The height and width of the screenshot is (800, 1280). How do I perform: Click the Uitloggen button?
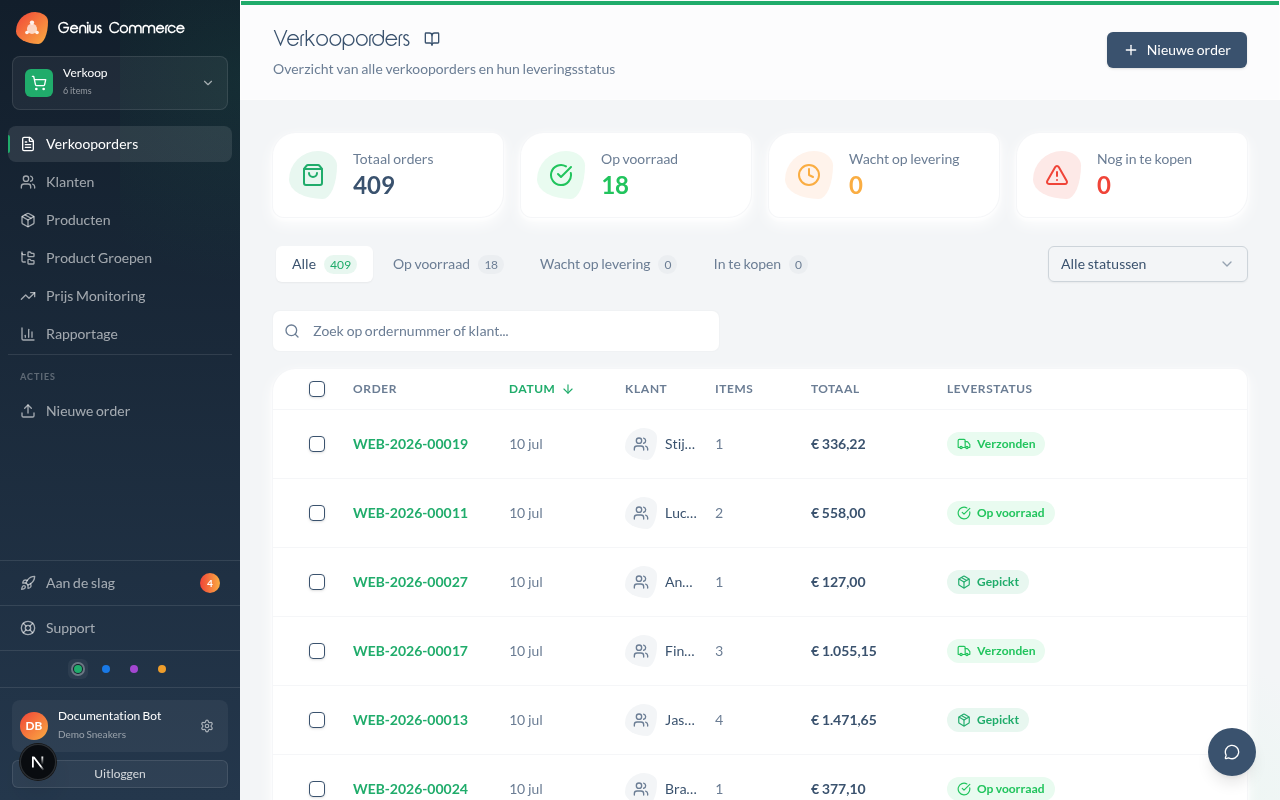coord(120,773)
